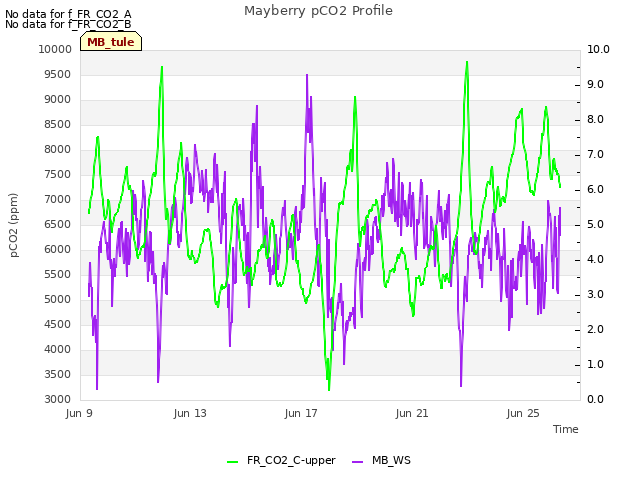Click the 5000 left axis value
Viewport: 640px width, 480px height.
point(58,300)
